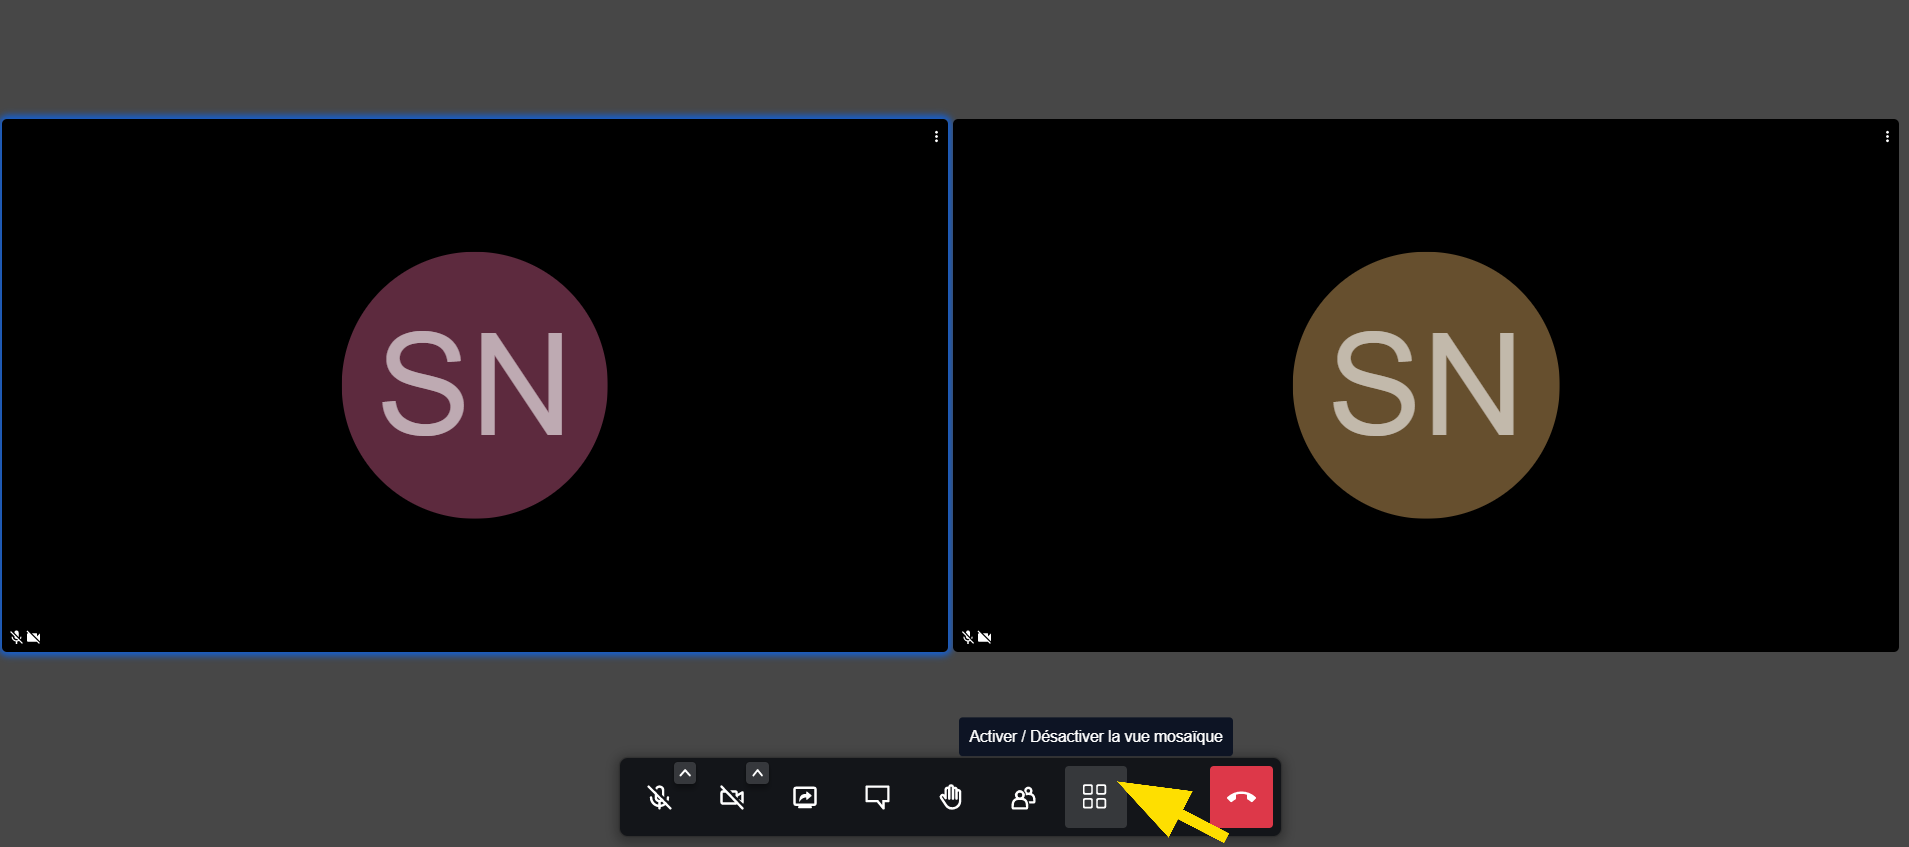Screen dimensions: 1909x847
Task: Open more options menu on left participant tile
Action: pyautogui.click(x=936, y=137)
